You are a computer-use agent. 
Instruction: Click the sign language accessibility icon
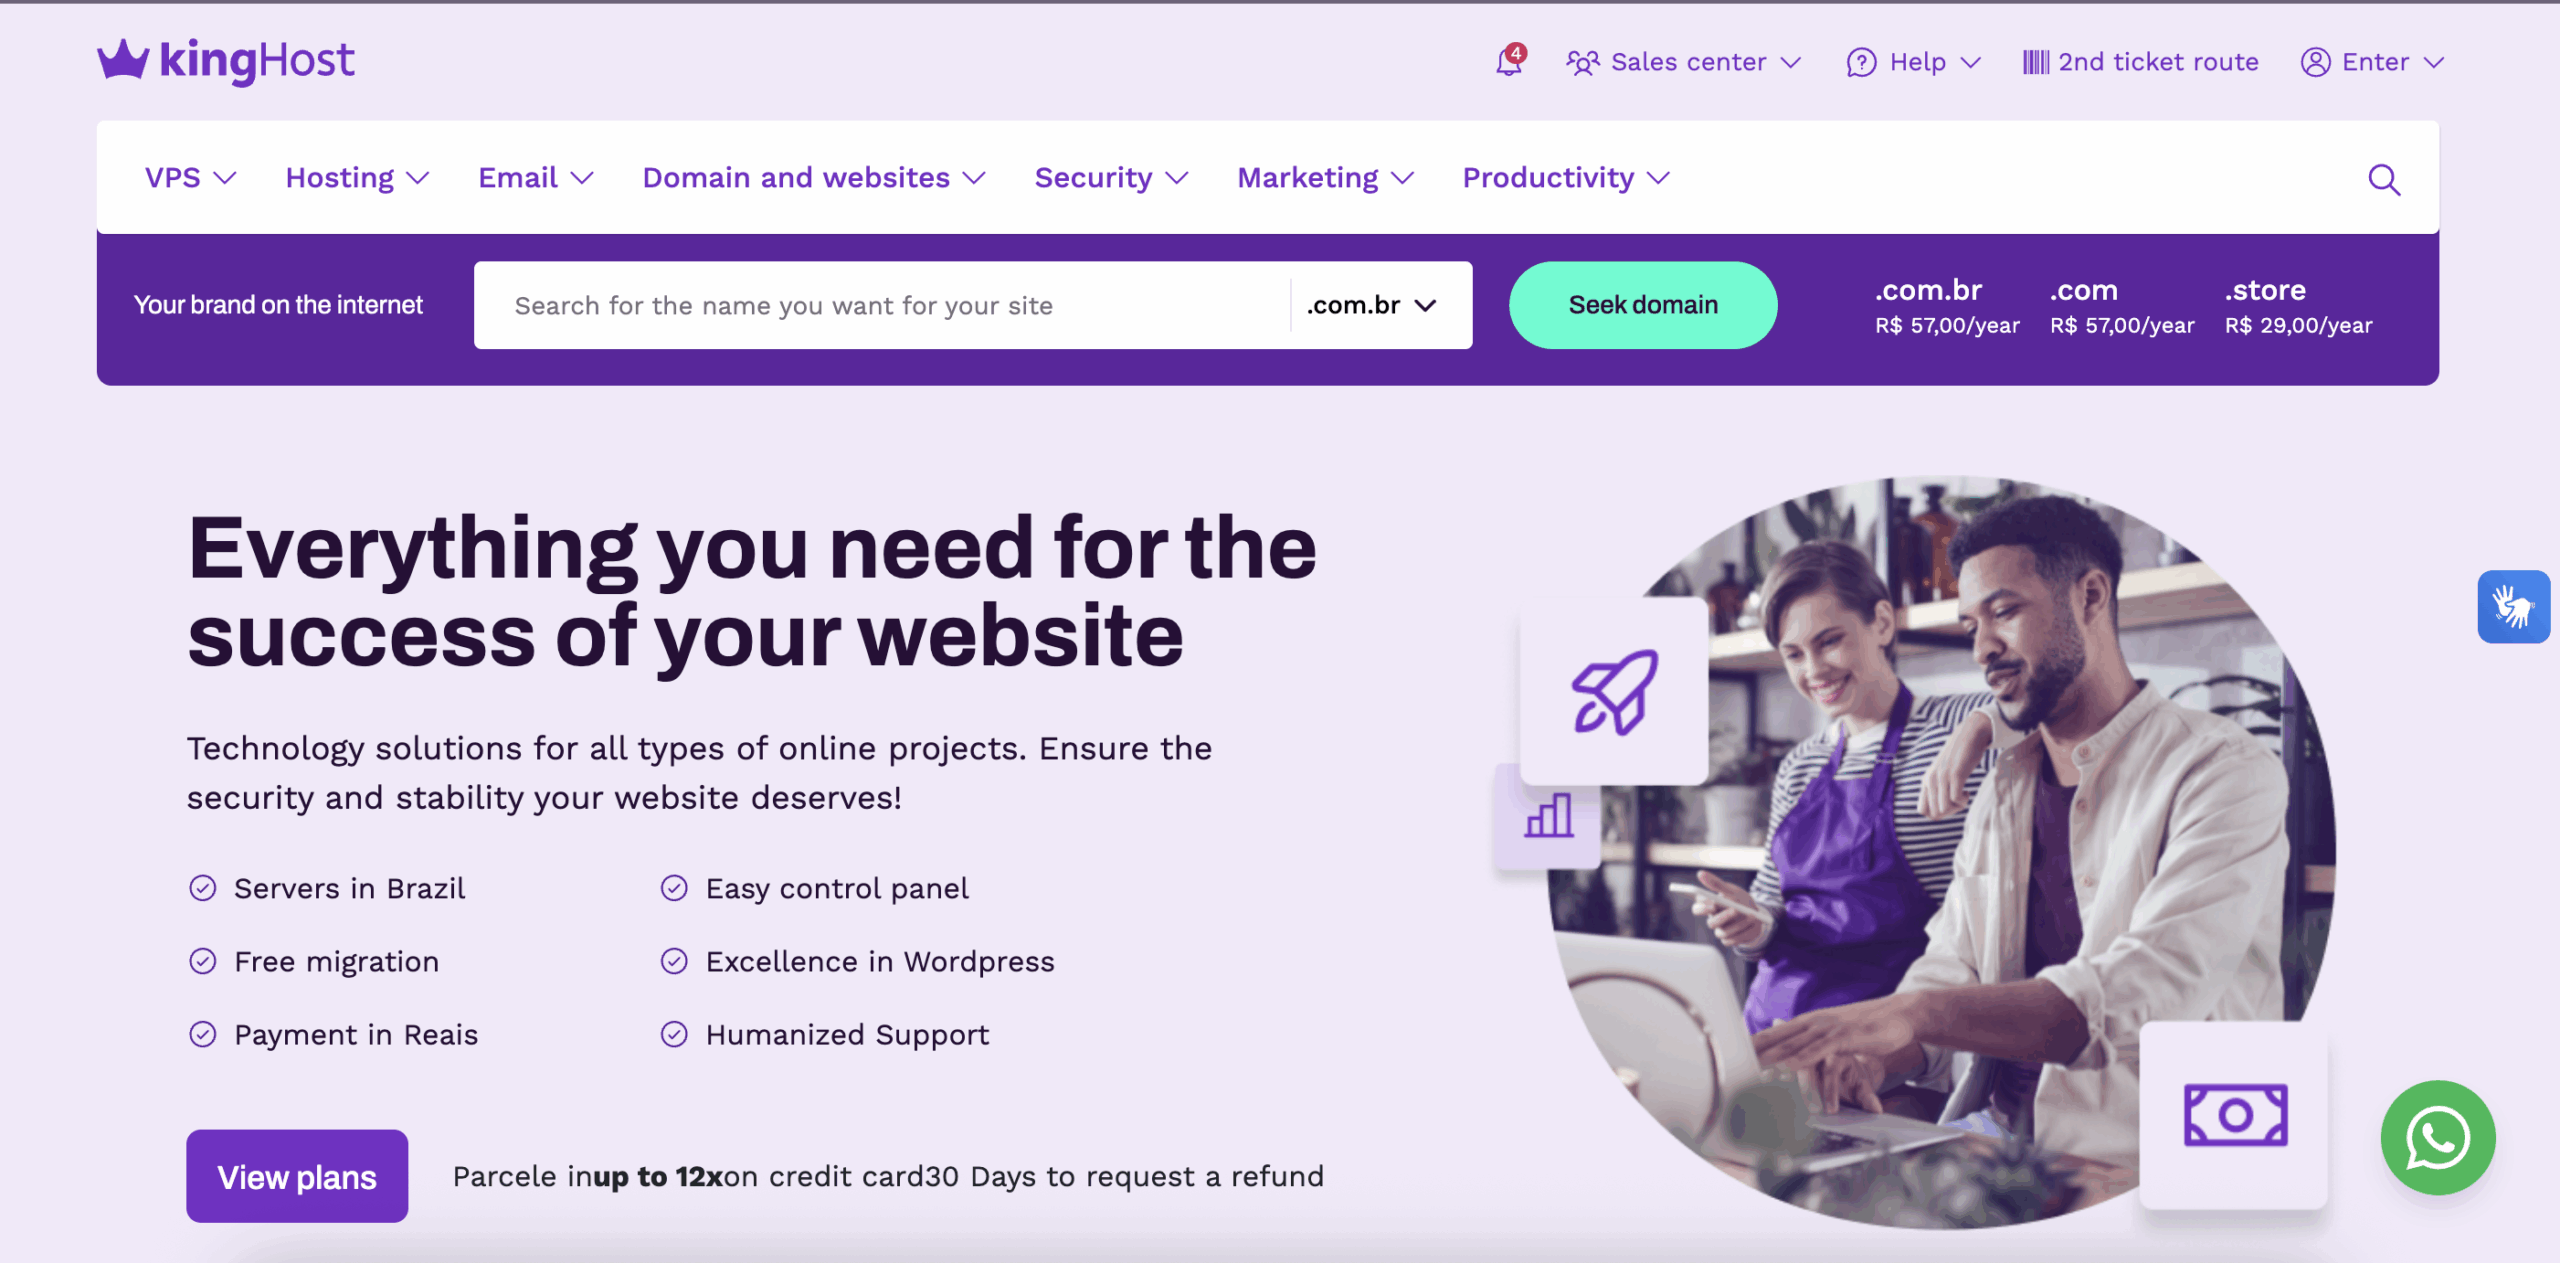coord(2513,606)
